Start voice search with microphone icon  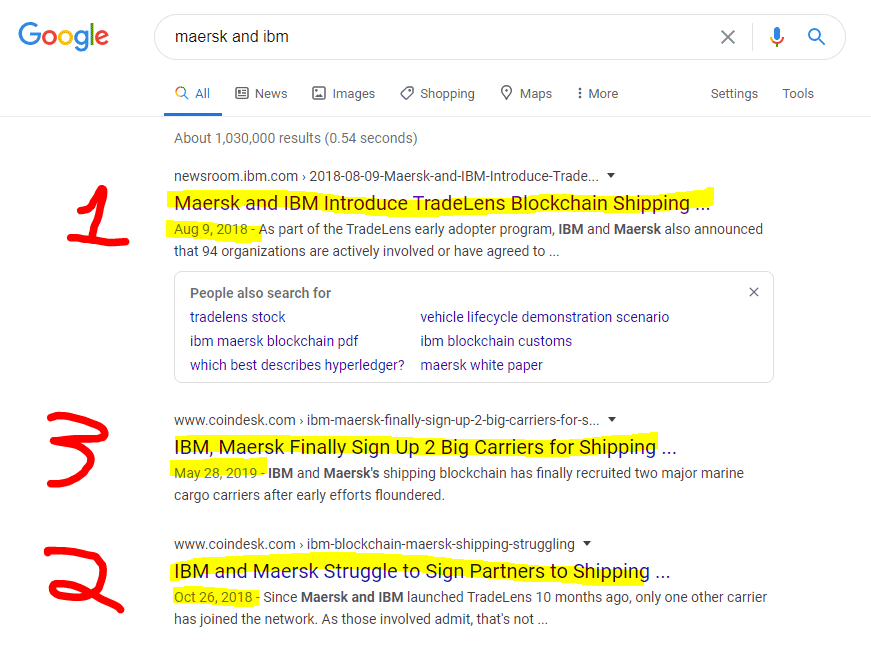coord(777,37)
